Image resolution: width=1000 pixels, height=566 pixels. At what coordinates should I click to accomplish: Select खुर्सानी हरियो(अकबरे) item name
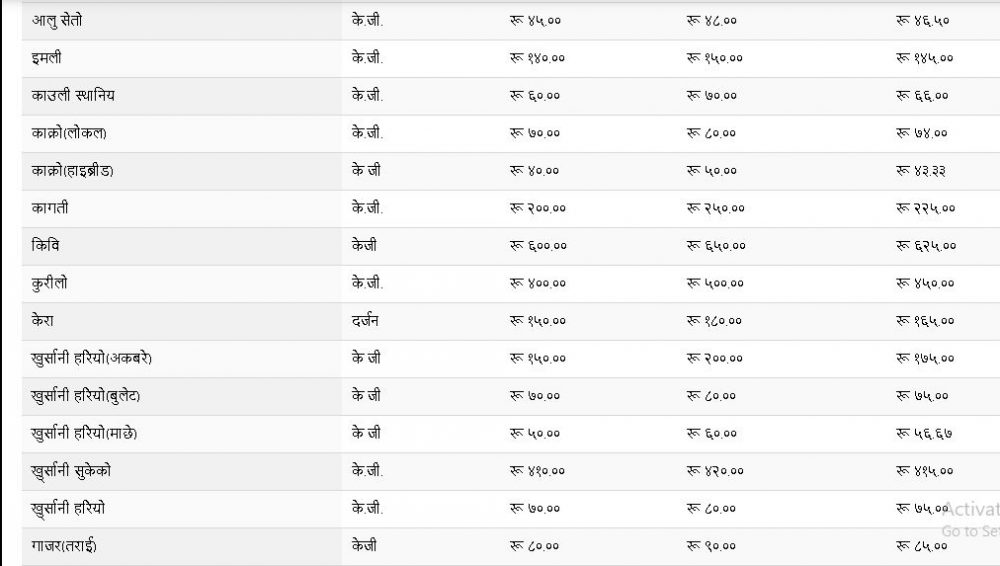click(91, 358)
